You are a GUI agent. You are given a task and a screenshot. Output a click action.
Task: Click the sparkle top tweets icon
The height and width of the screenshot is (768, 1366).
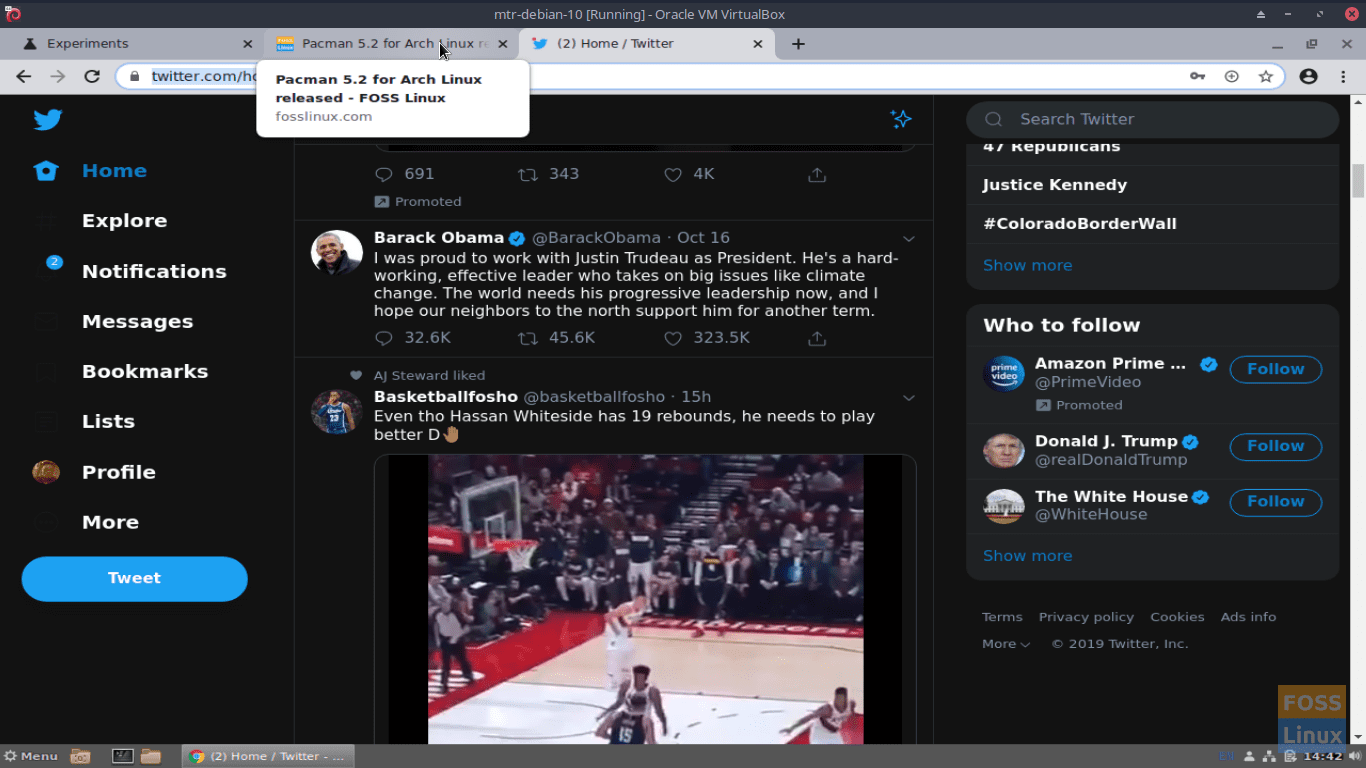(901, 119)
